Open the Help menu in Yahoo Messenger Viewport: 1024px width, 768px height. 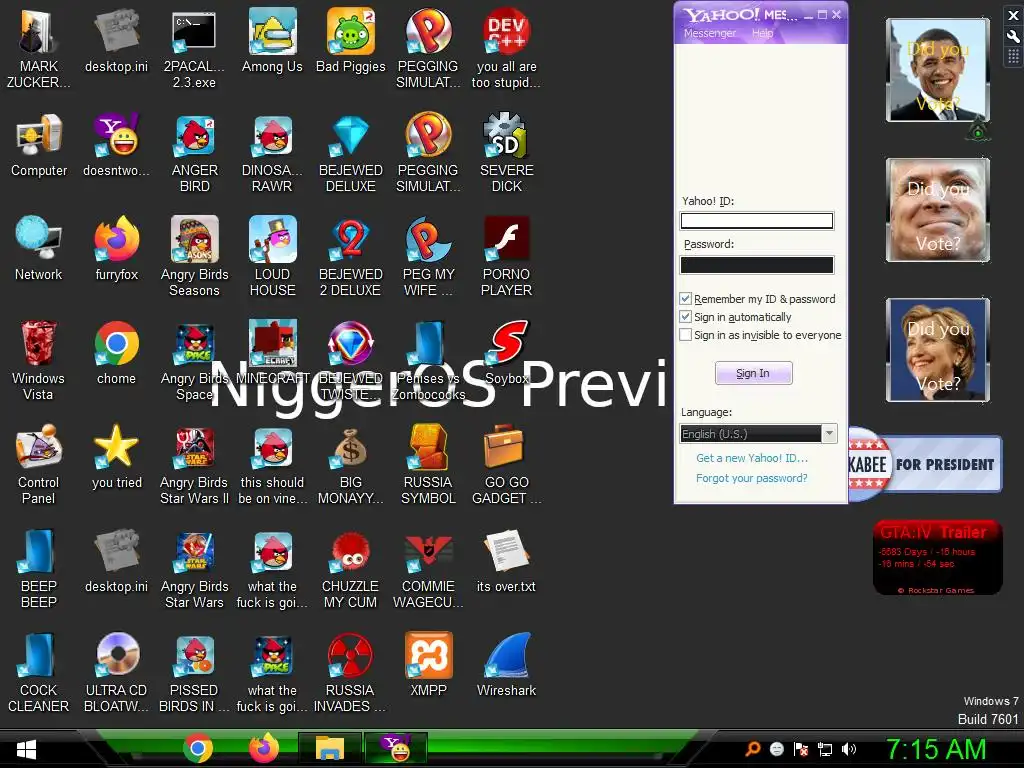[762, 33]
